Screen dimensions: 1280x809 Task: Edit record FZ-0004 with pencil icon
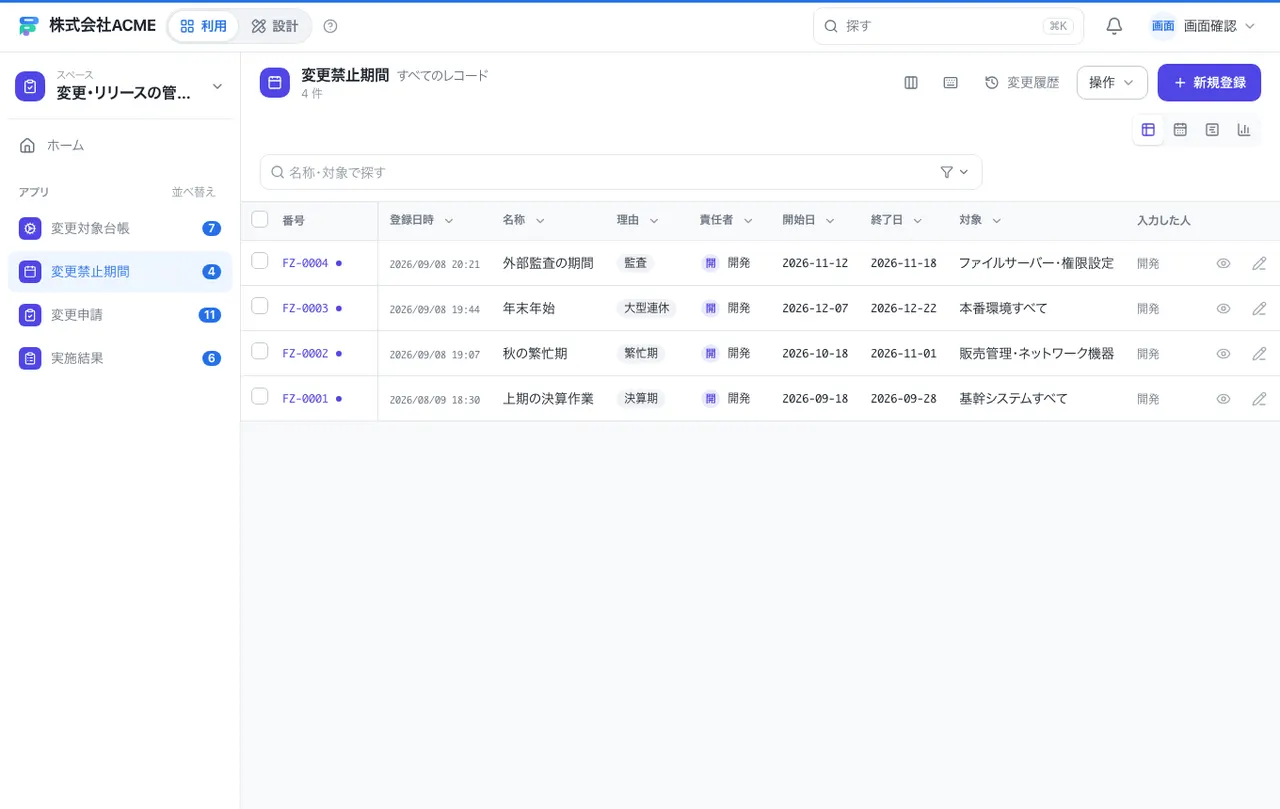1259,264
